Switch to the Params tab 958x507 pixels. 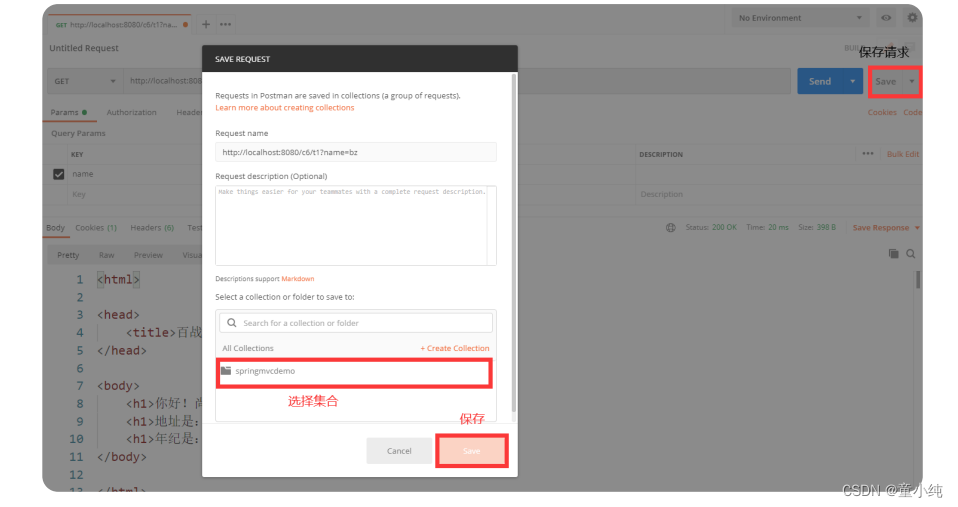(68, 112)
